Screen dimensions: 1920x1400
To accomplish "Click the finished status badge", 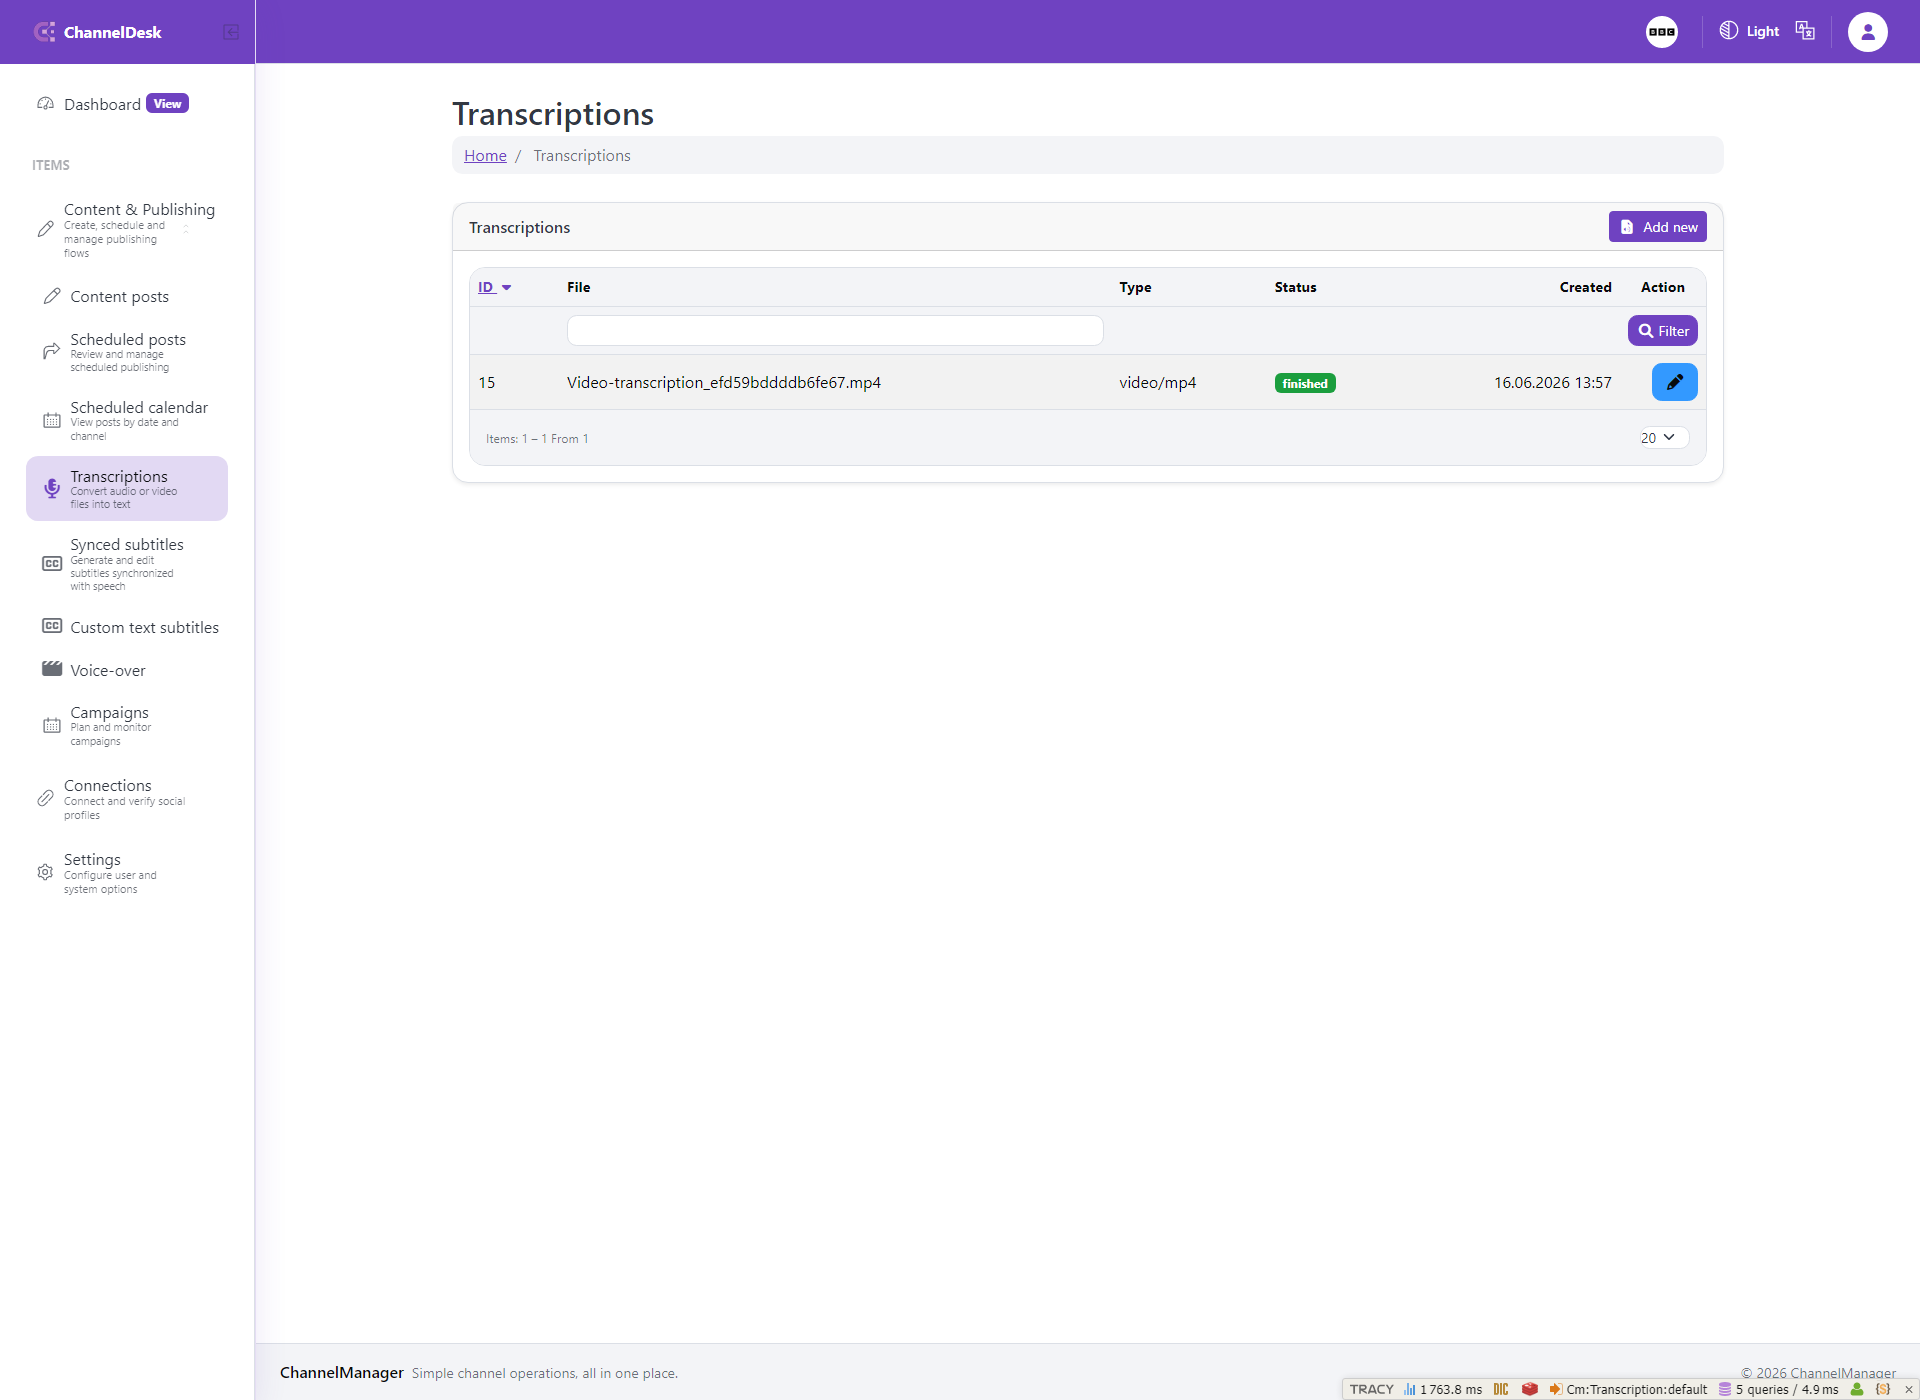I will coord(1305,383).
